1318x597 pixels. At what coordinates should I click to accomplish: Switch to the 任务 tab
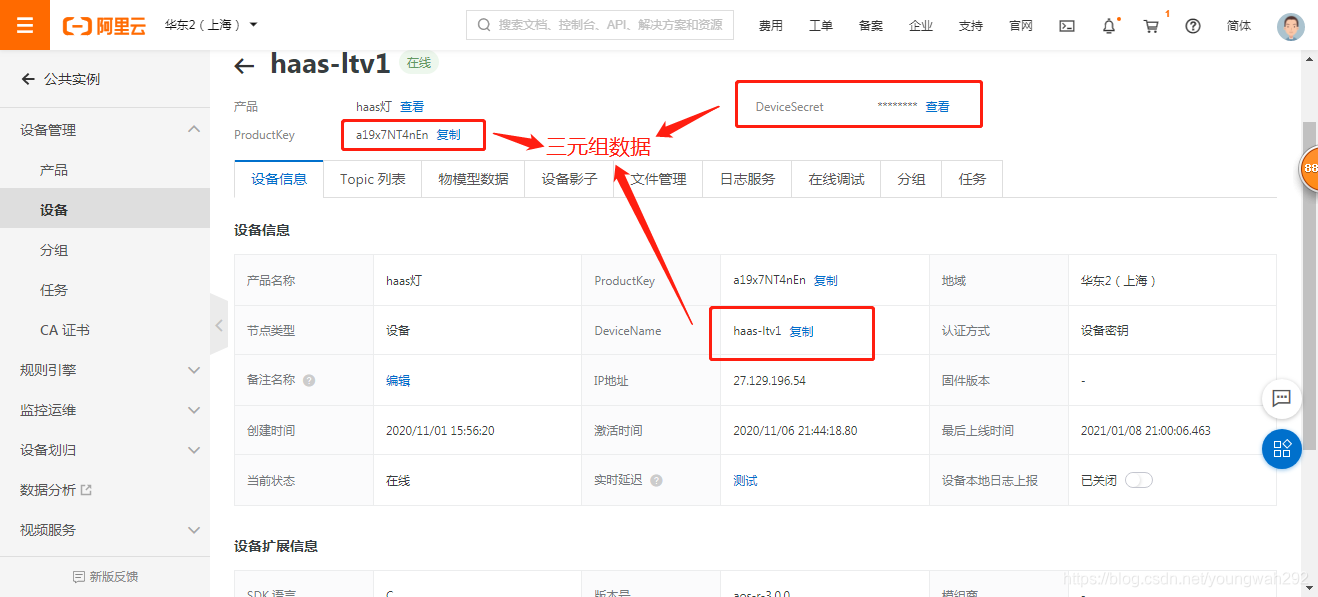pyautogui.click(x=972, y=179)
